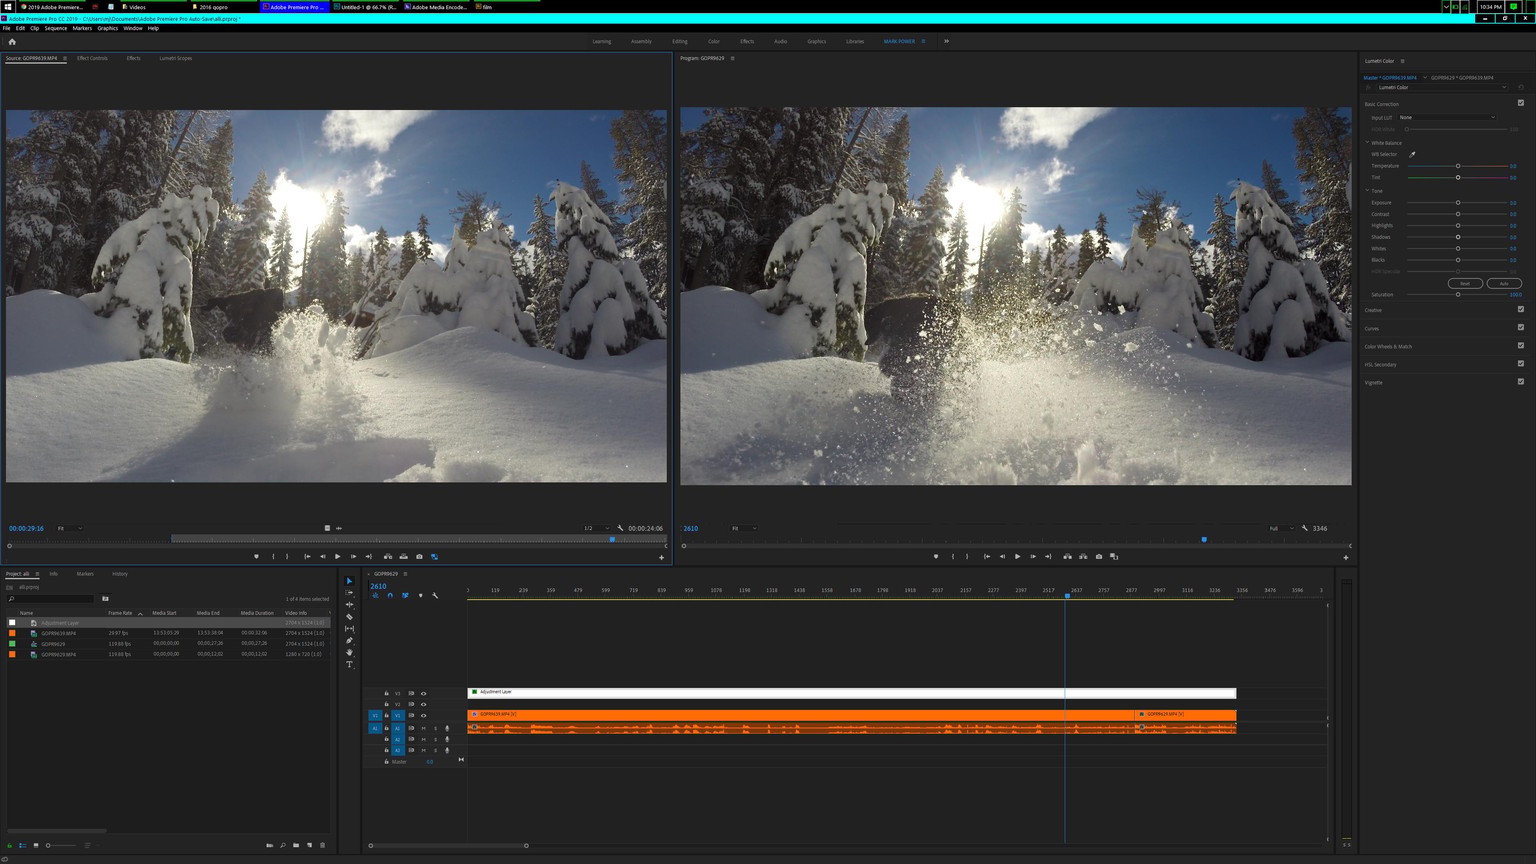The width and height of the screenshot is (1536, 864).
Task: Click Export Frame camera in Source monitor
Action: (x=419, y=557)
